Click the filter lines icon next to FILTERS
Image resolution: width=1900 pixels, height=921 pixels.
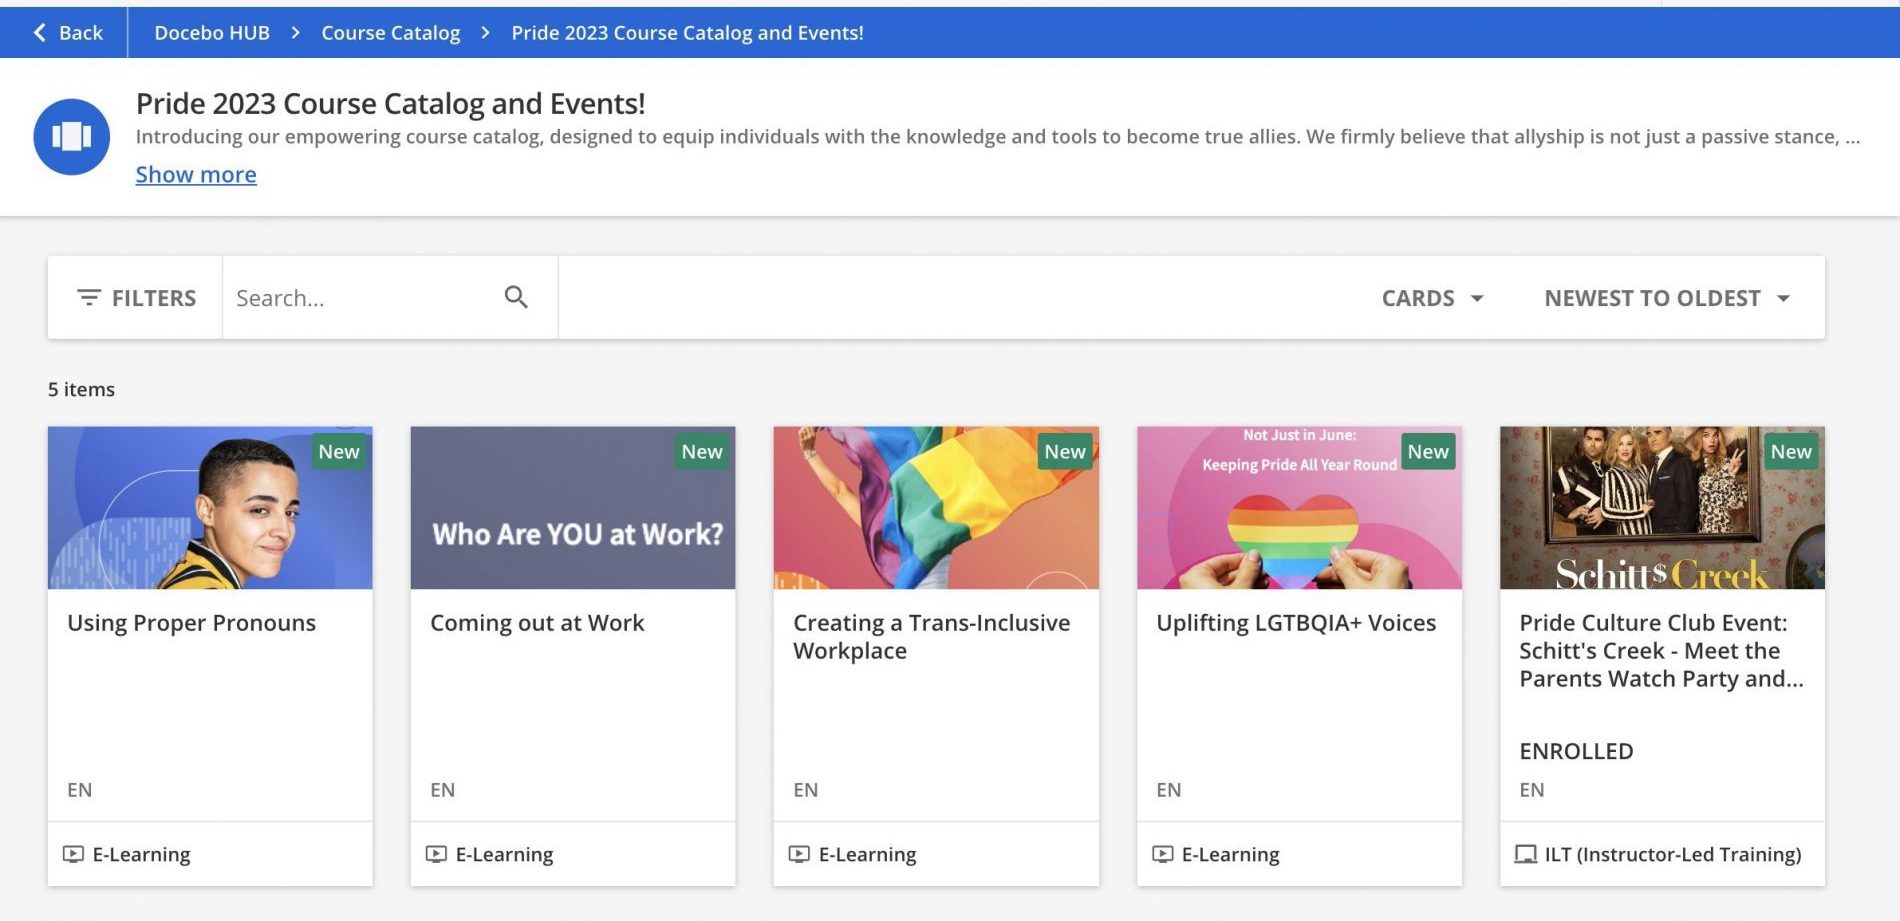89,298
